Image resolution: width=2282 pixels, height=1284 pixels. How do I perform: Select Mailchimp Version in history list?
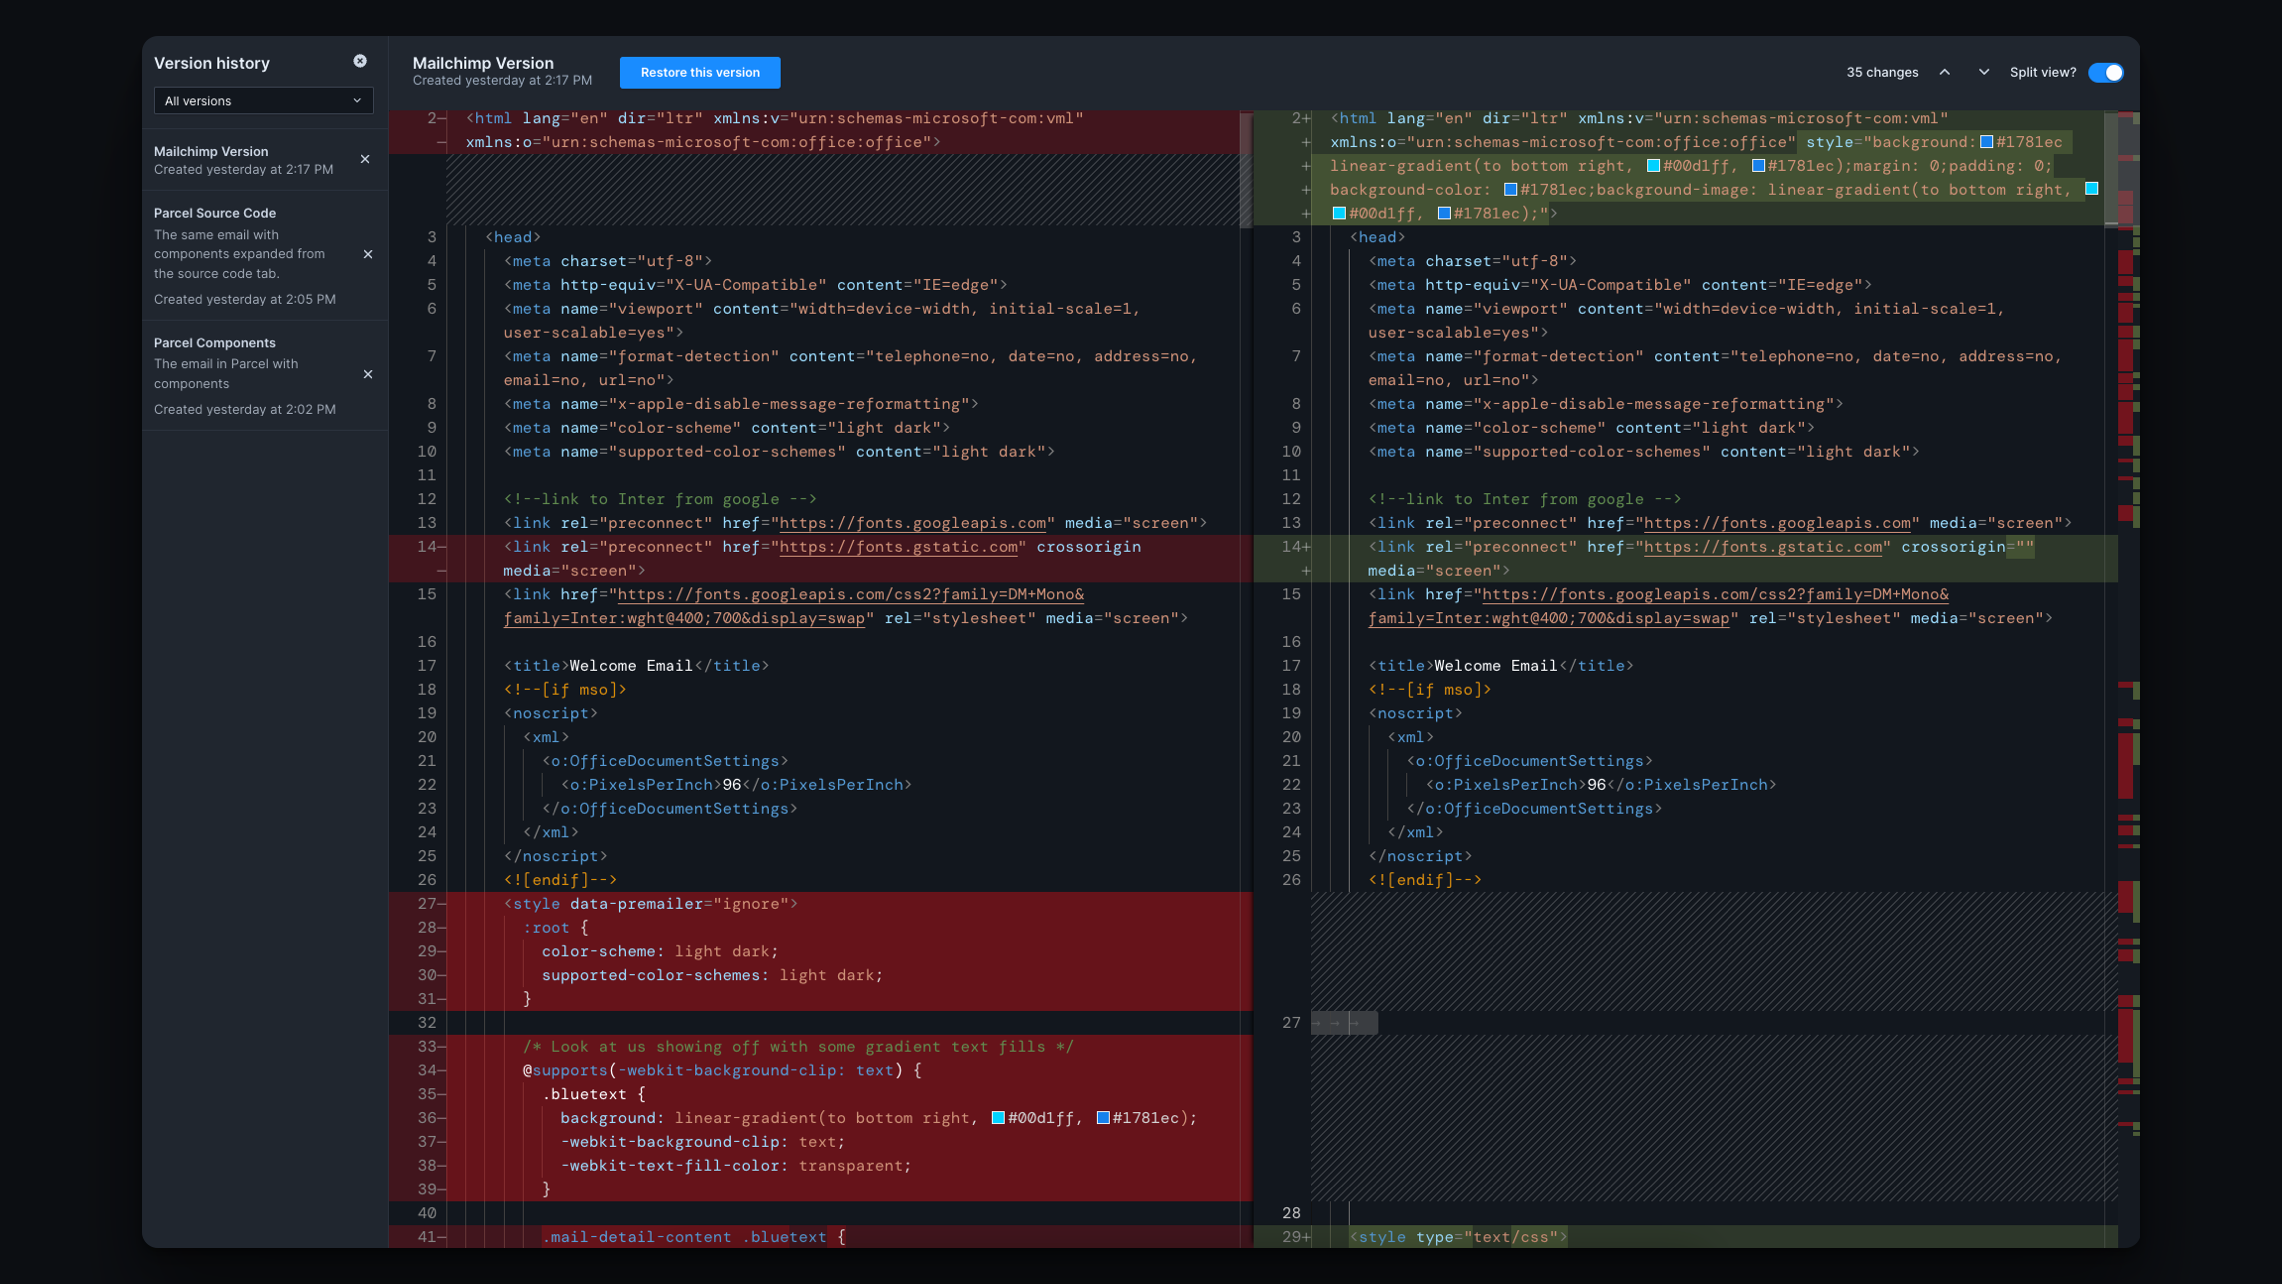pyautogui.click(x=210, y=152)
